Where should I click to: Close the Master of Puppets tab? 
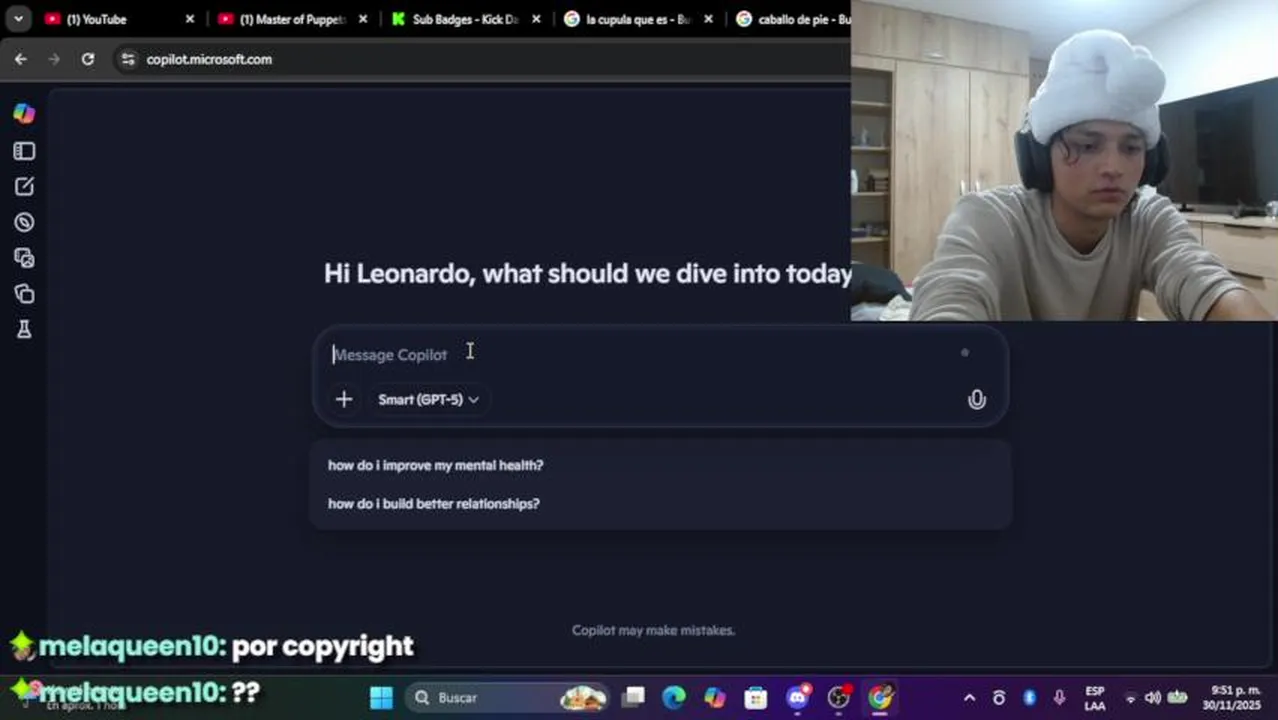tap(363, 19)
